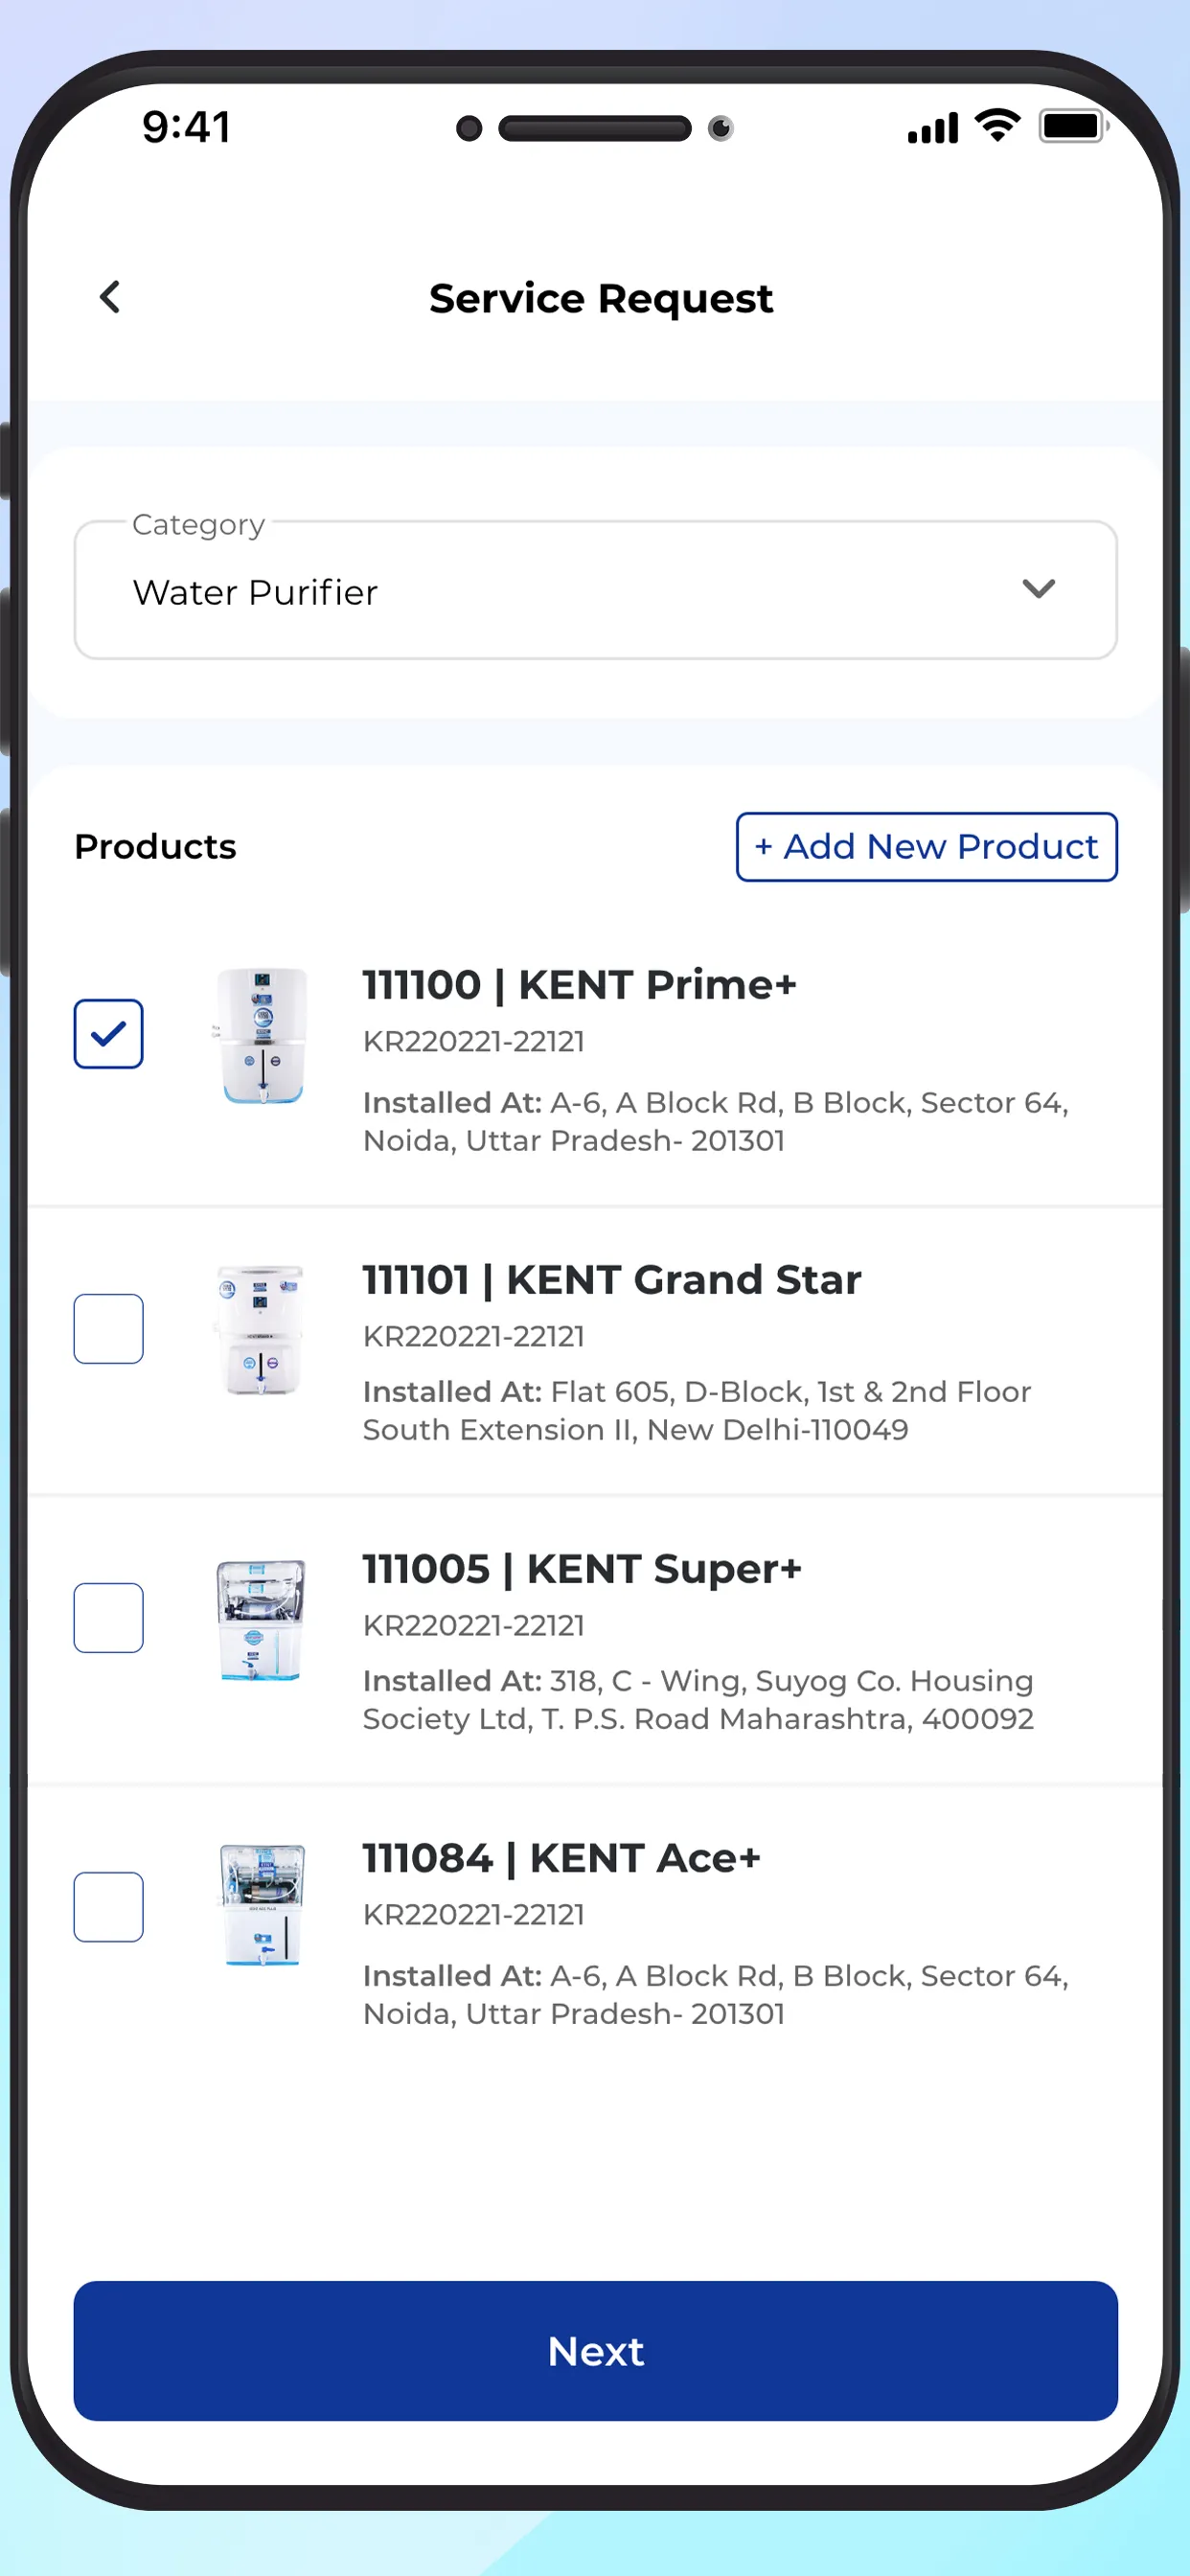Click the Category dropdown chevron arrow

pyautogui.click(x=1038, y=589)
